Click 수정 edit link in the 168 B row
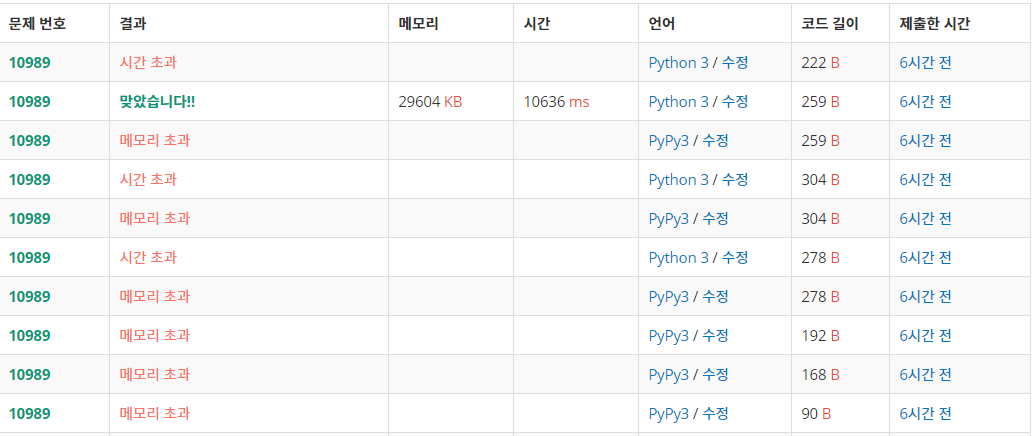Image resolution: width=1035 pixels, height=436 pixels. [715, 375]
